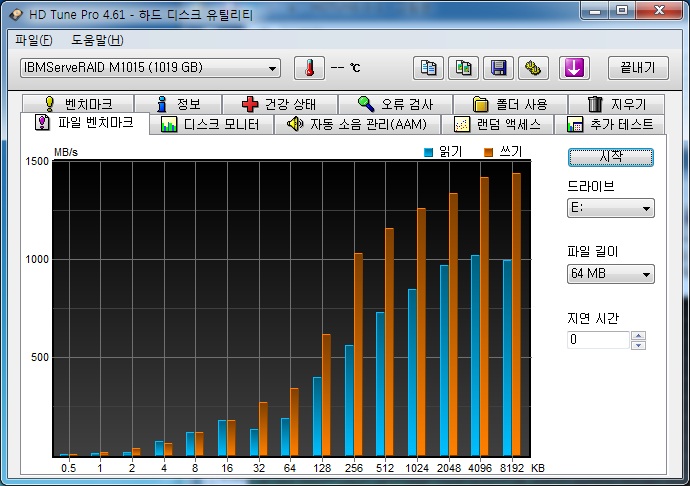Click the 지연 시간 input field
The width and height of the screenshot is (690, 486).
[598, 339]
